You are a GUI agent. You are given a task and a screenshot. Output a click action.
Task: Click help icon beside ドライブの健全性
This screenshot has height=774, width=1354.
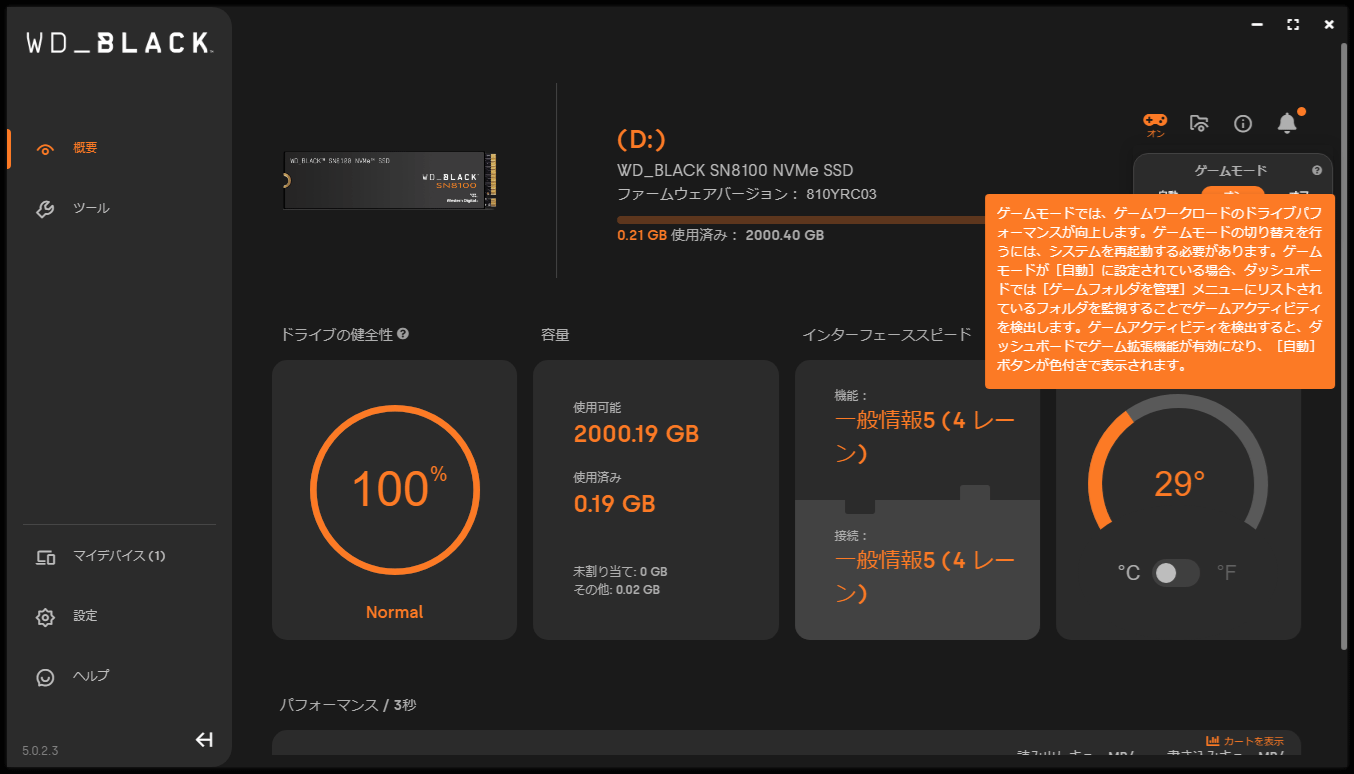(x=403, y=334)
